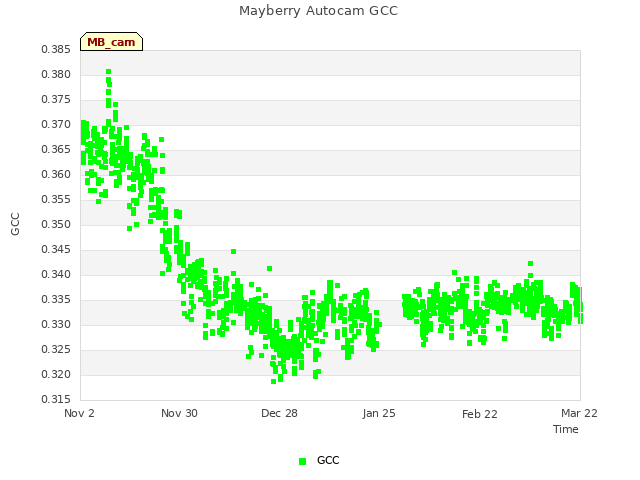Click the Jan 25 x-axis label

point(379,413)
